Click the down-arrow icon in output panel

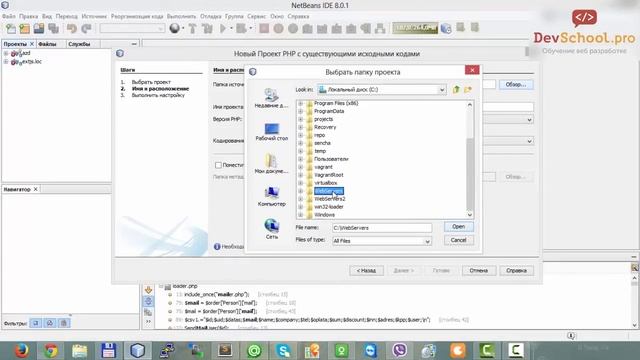[x=148, y=290]
